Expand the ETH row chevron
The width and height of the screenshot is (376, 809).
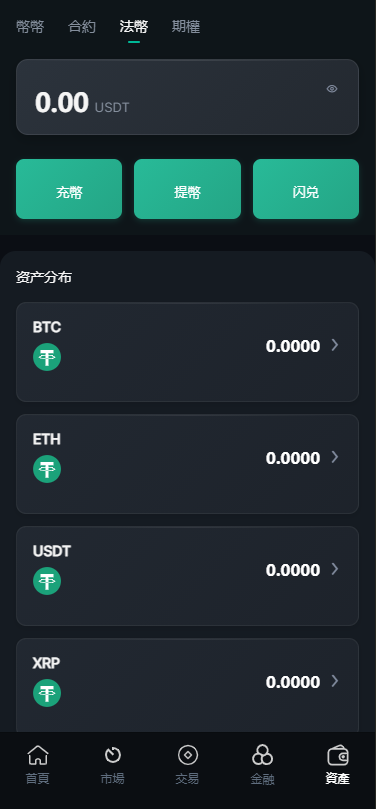point(335,457)
